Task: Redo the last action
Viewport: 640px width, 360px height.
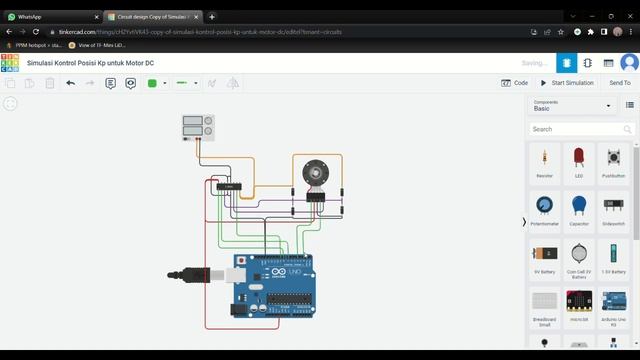Action: coord(90,83)
